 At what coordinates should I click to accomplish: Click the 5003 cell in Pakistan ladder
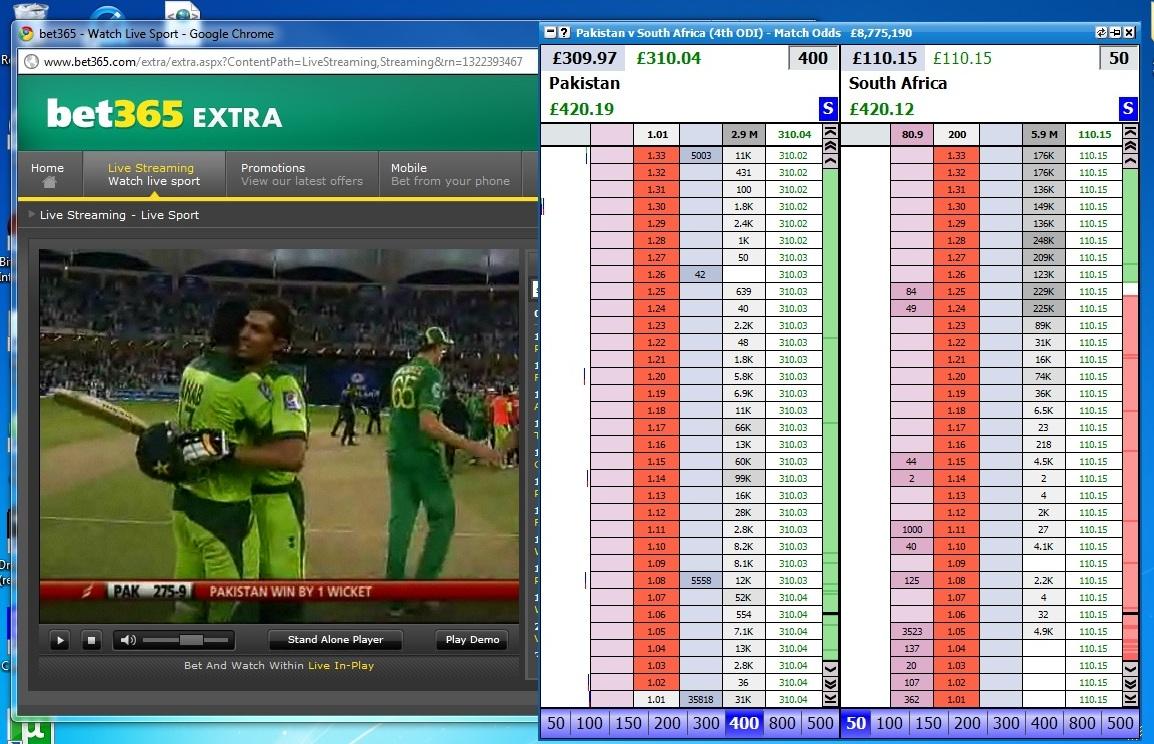701,155
